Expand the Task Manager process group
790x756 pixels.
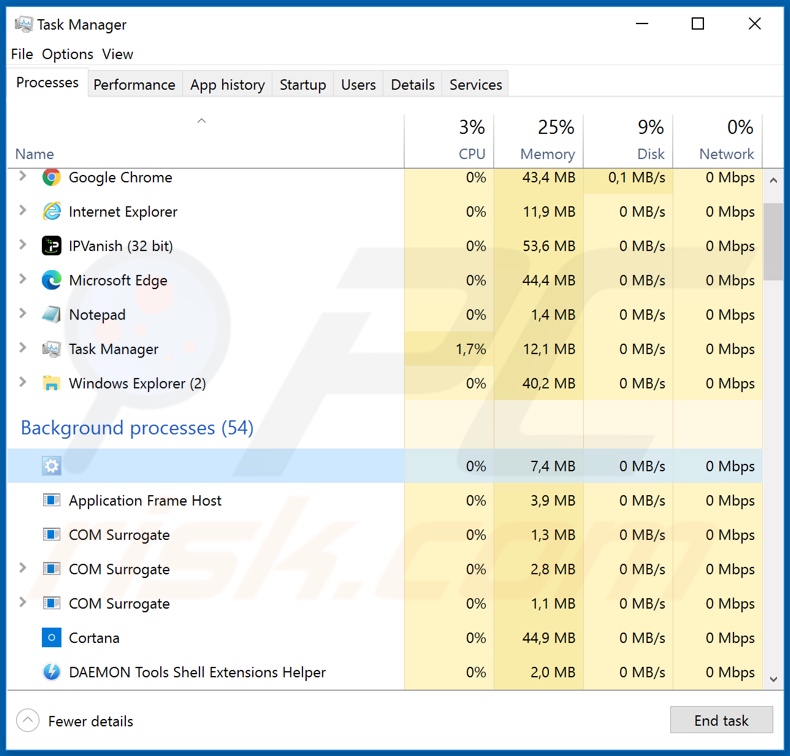pos(22,348)
